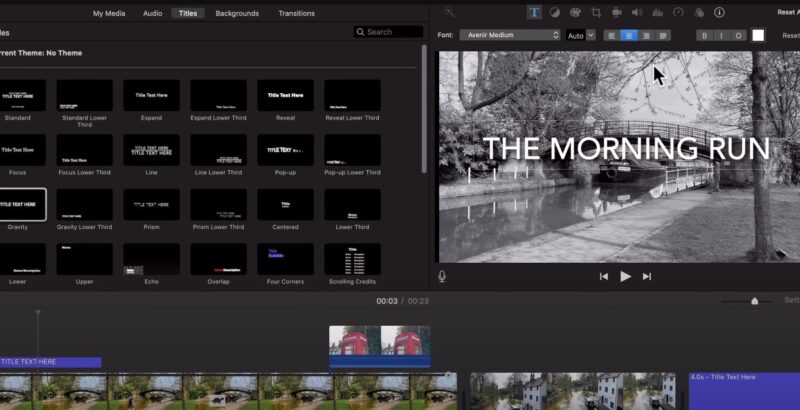Open the Avenir Medium font dropdown
Screen dimensions: 800x410
[x=510, y=35]
